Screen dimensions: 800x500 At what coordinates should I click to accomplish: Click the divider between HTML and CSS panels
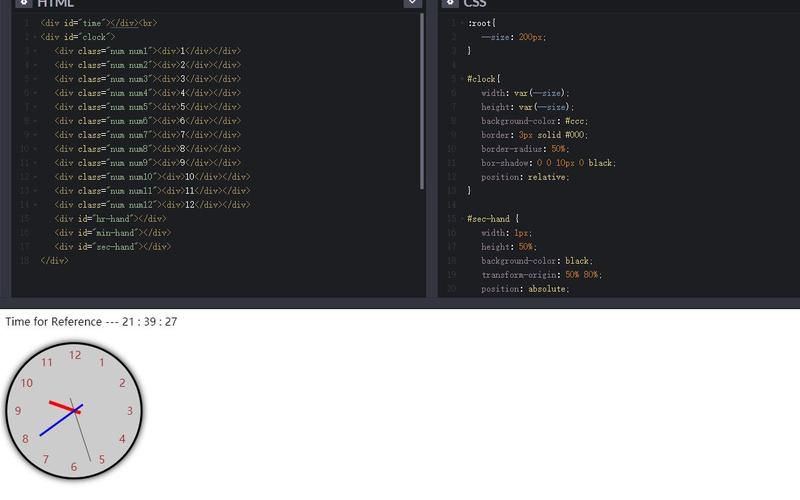[432, 150]
